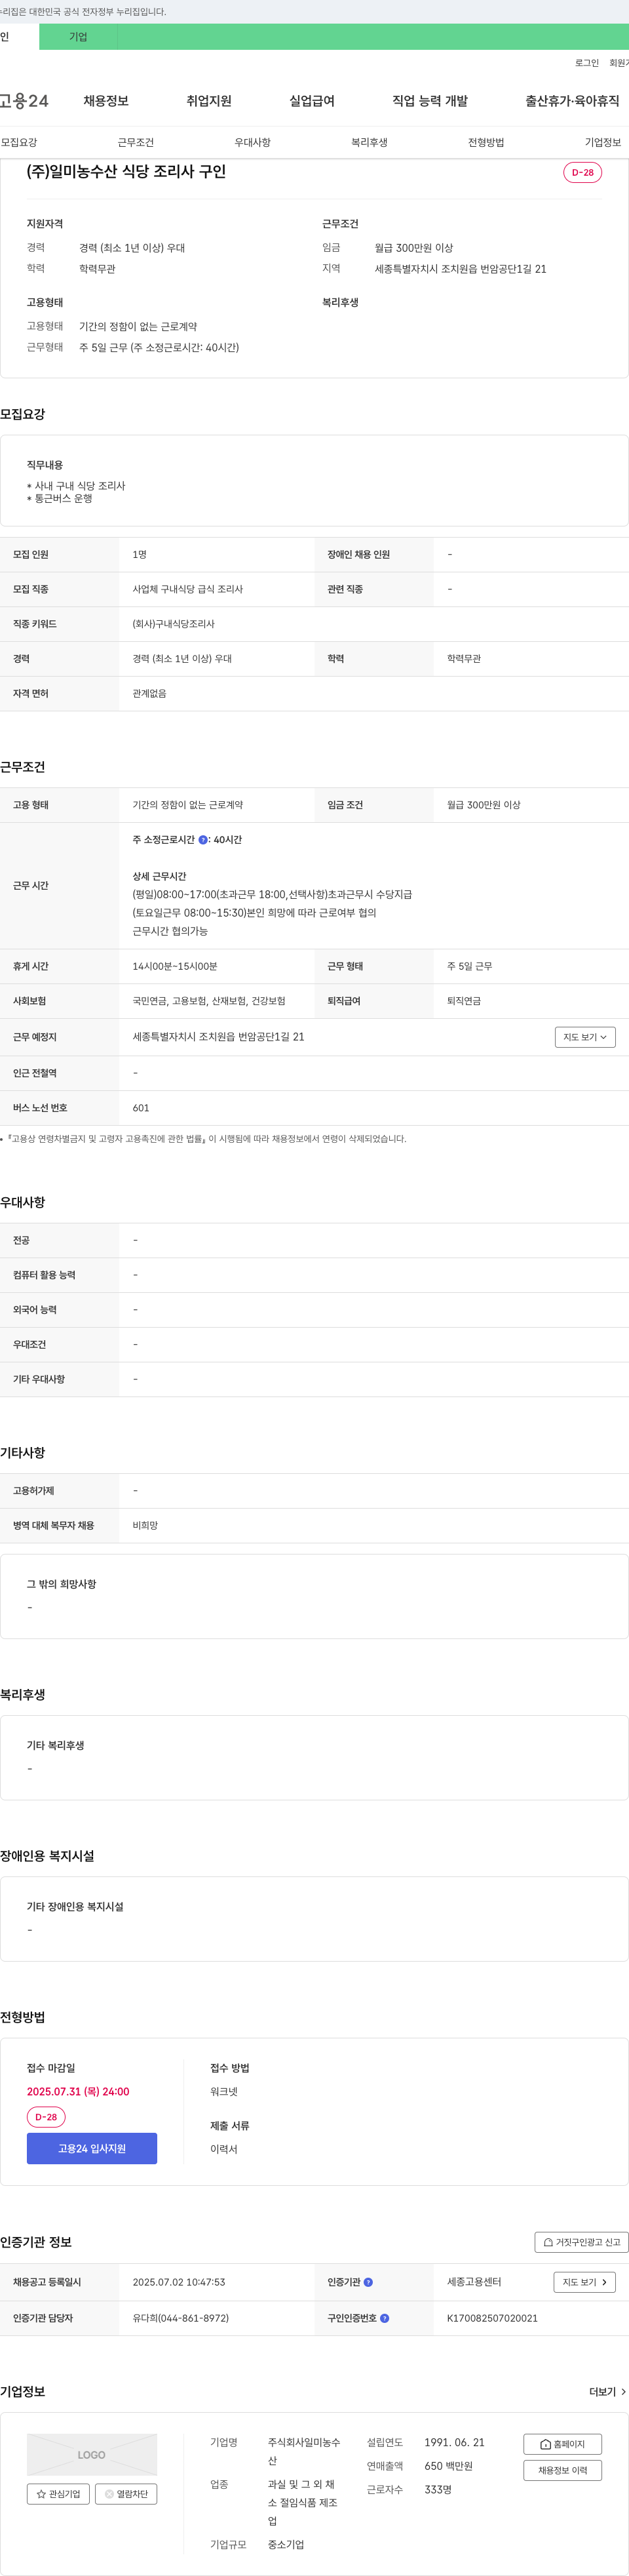Open 지도 보기 for 세종고용센터

pyautogui.click(x=585, y=2282)
